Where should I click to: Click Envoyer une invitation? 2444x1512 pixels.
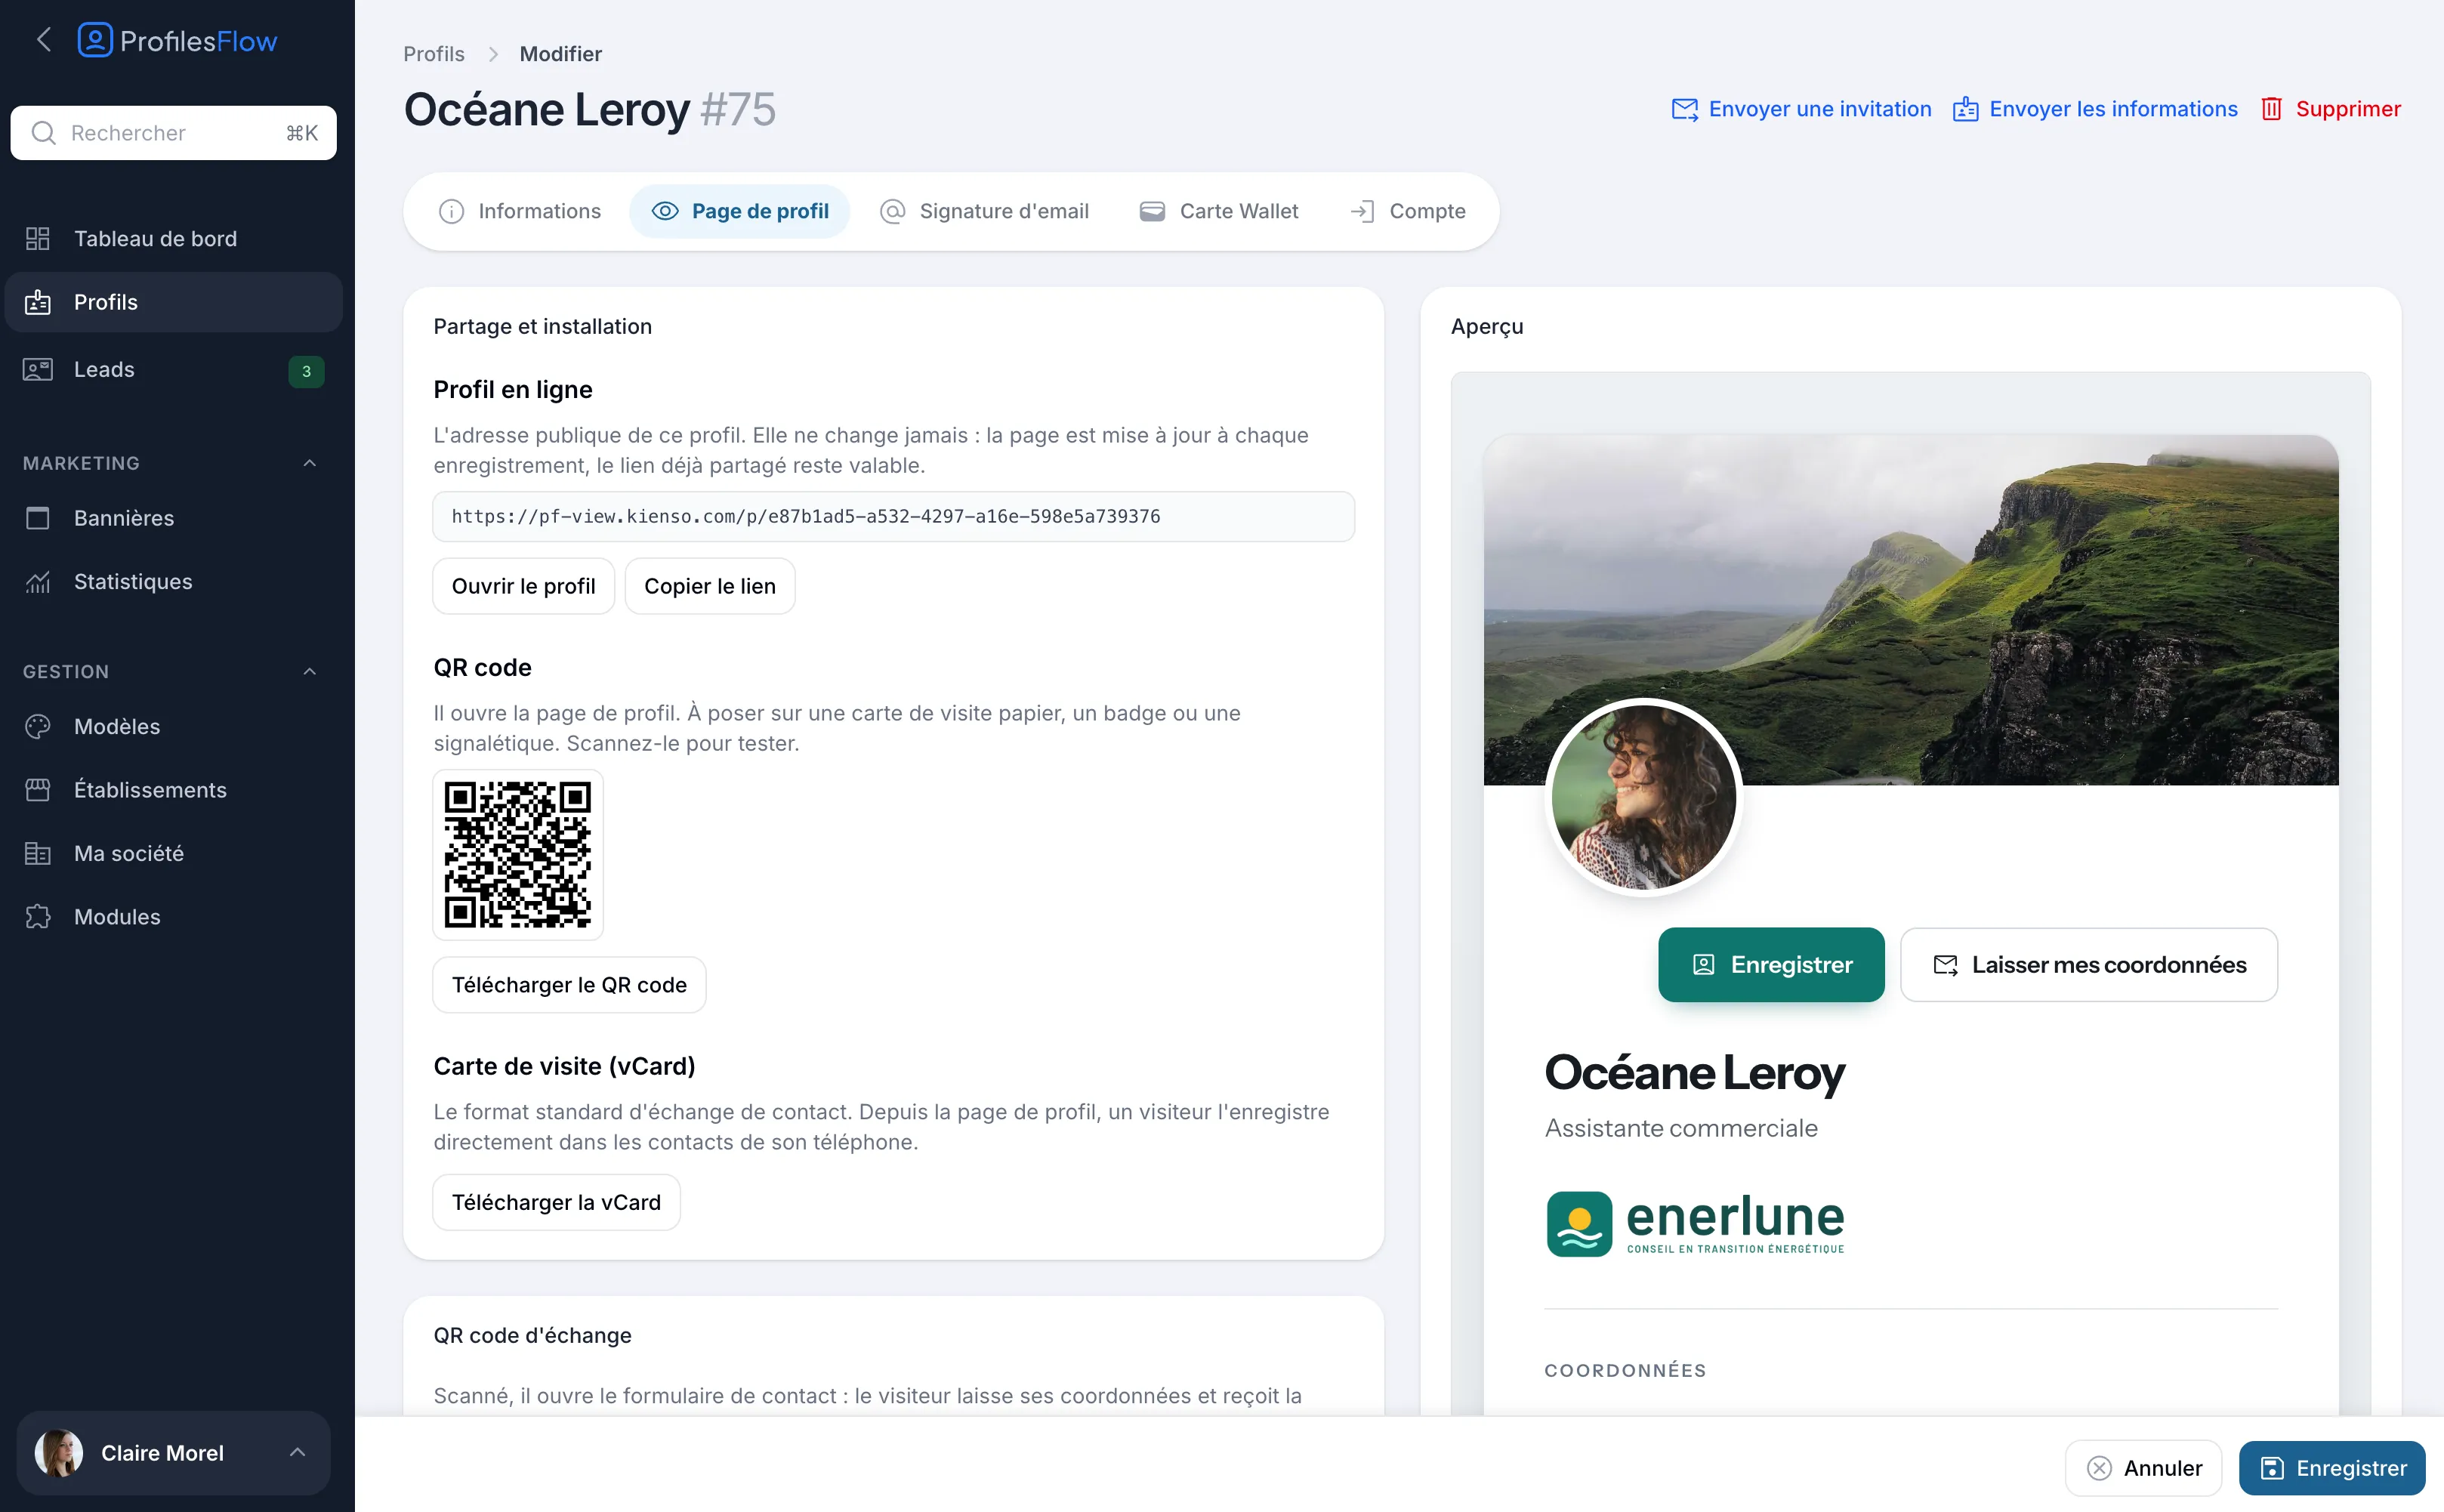click(1801, 109)
